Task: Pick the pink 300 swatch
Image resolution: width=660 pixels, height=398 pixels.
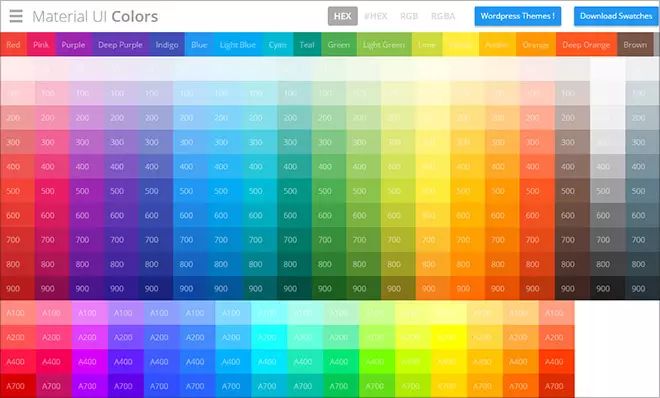Action: 52,142
